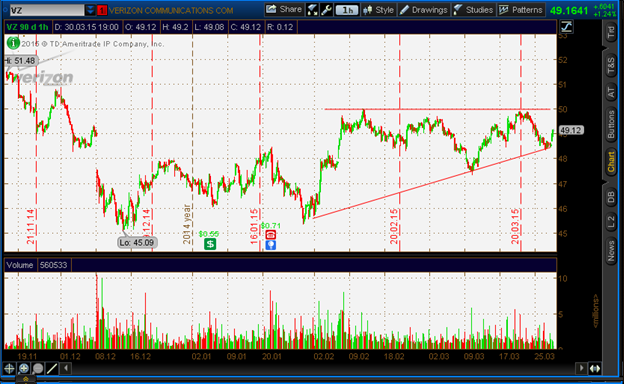This screenshot has width=624, height=386.
Task: Click the 02.02 date axis label
Action: click(x=323, y=356)
